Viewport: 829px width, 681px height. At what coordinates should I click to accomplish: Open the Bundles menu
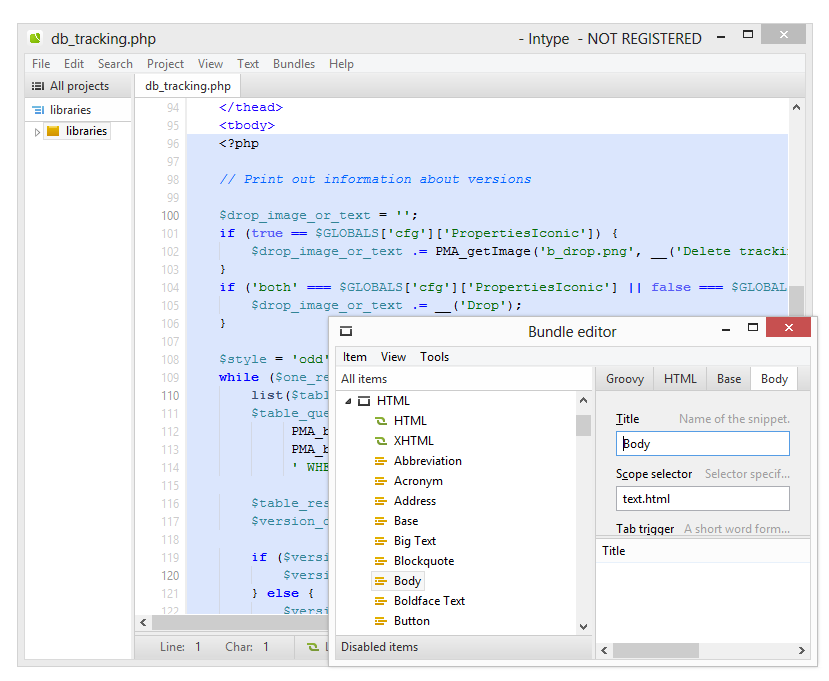(294, 64)
